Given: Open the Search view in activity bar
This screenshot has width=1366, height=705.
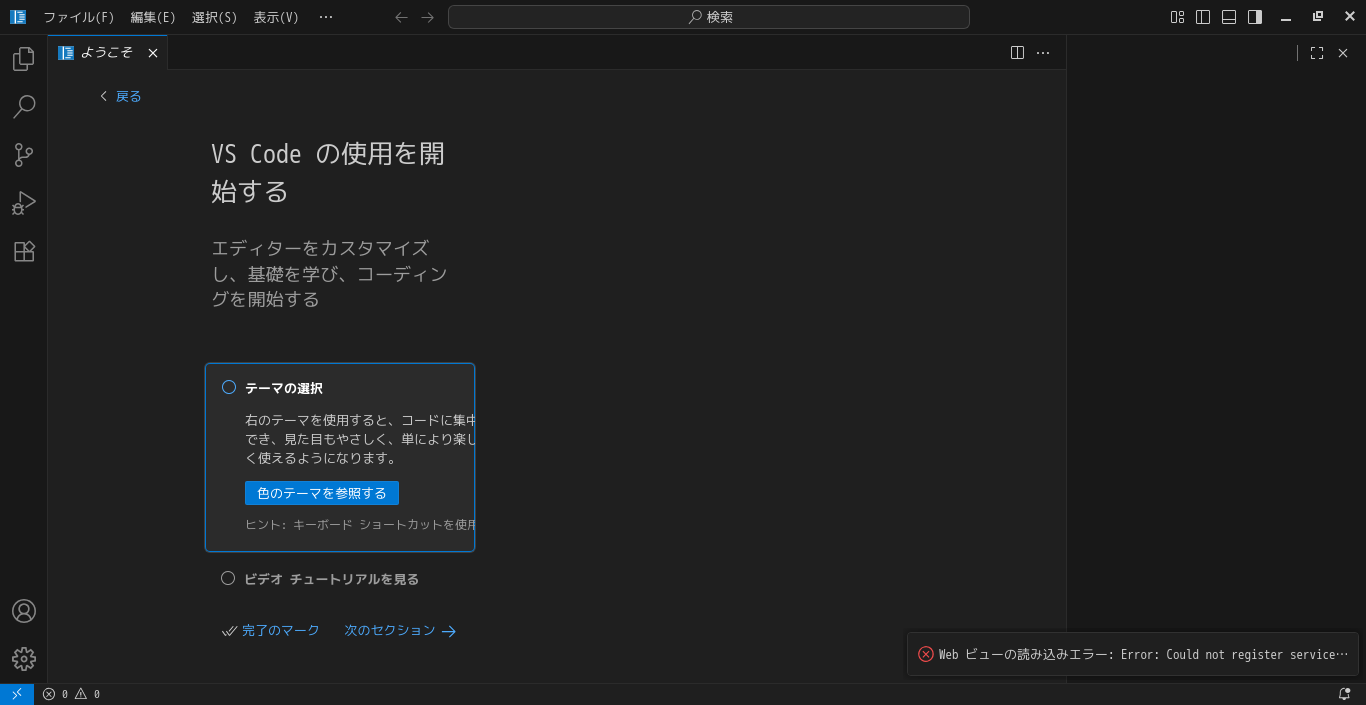Looking at the screenshot, I should (x=24, y=107).
